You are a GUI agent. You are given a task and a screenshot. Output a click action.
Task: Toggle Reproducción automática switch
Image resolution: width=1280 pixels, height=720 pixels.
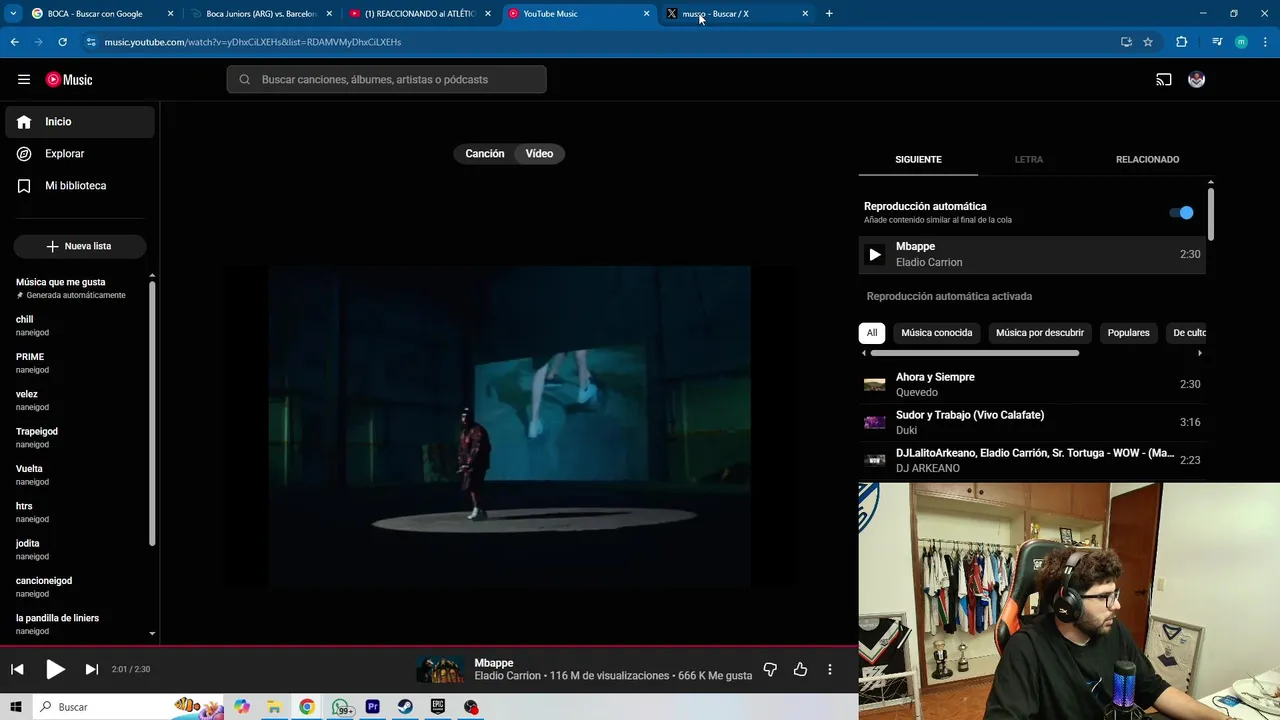click(1182, 212)
